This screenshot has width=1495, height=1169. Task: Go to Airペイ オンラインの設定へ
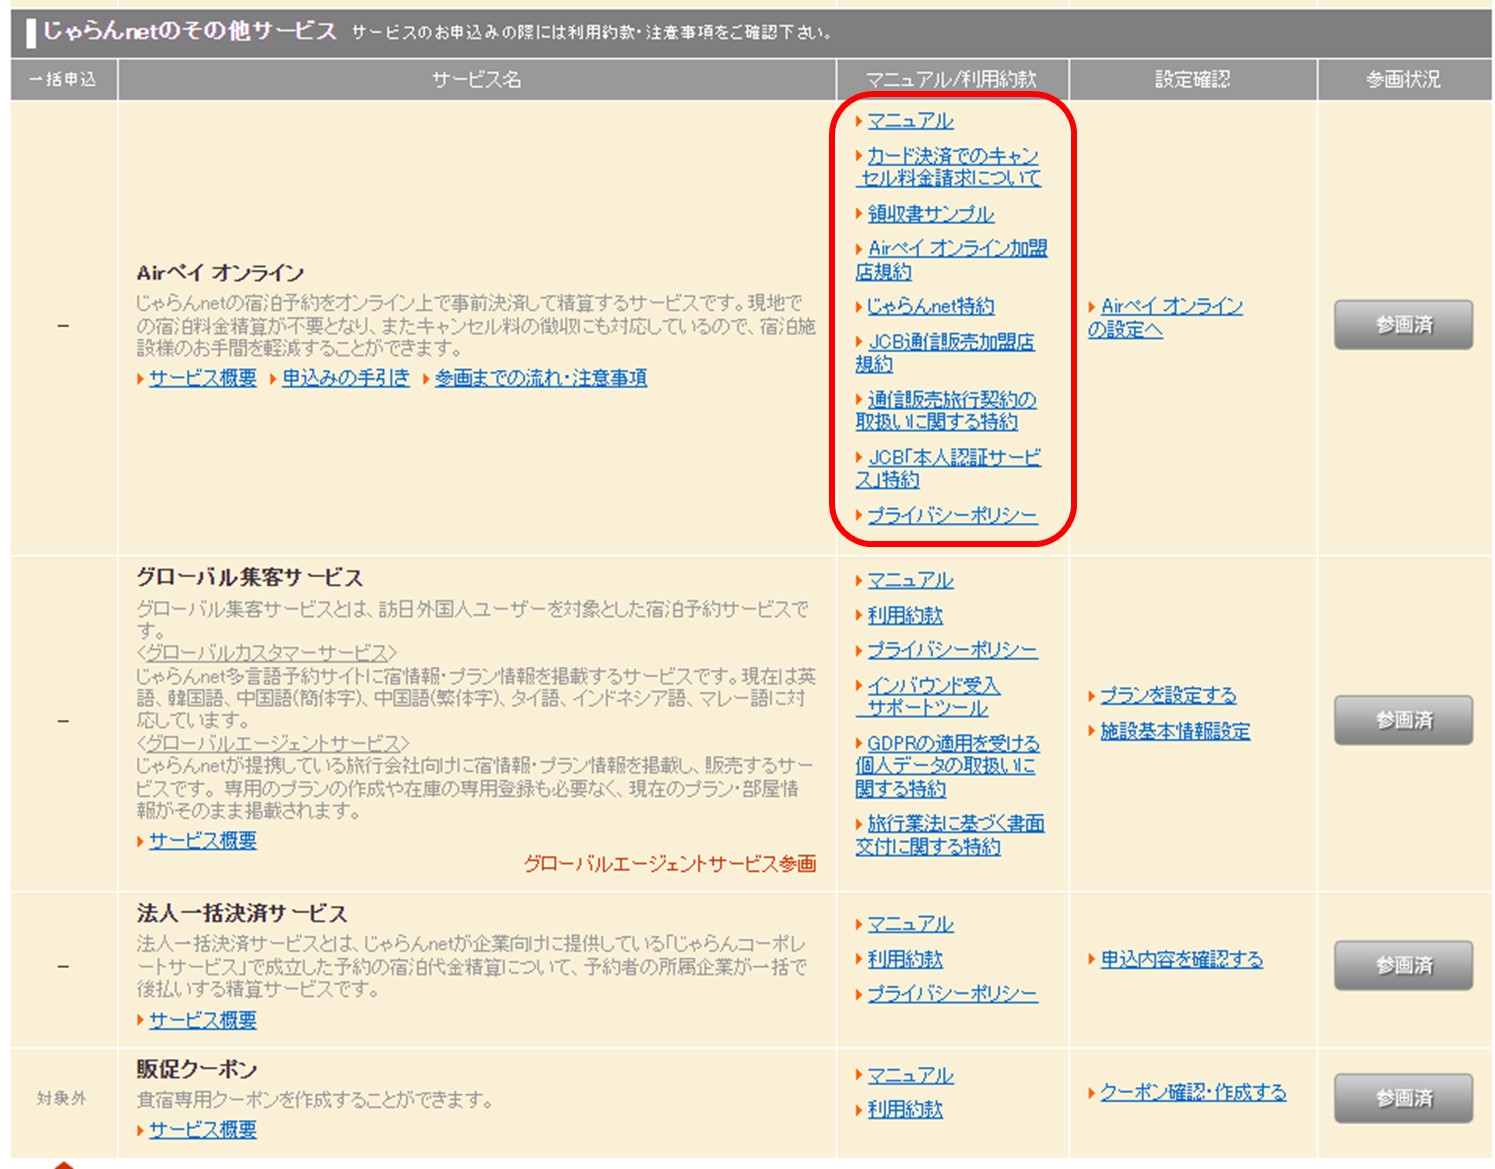point(1171,307)
